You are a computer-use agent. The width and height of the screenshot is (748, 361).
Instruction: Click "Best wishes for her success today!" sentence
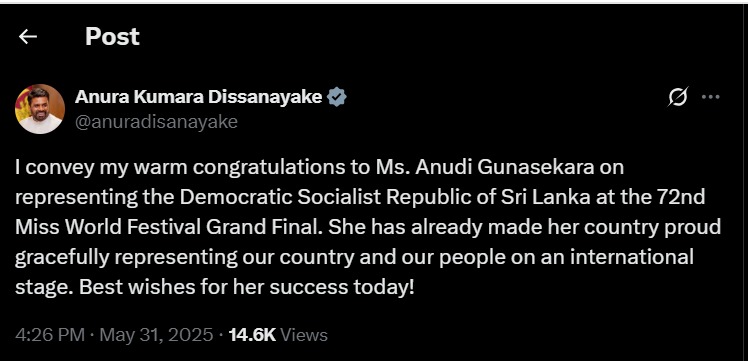[x=247, y=287]
